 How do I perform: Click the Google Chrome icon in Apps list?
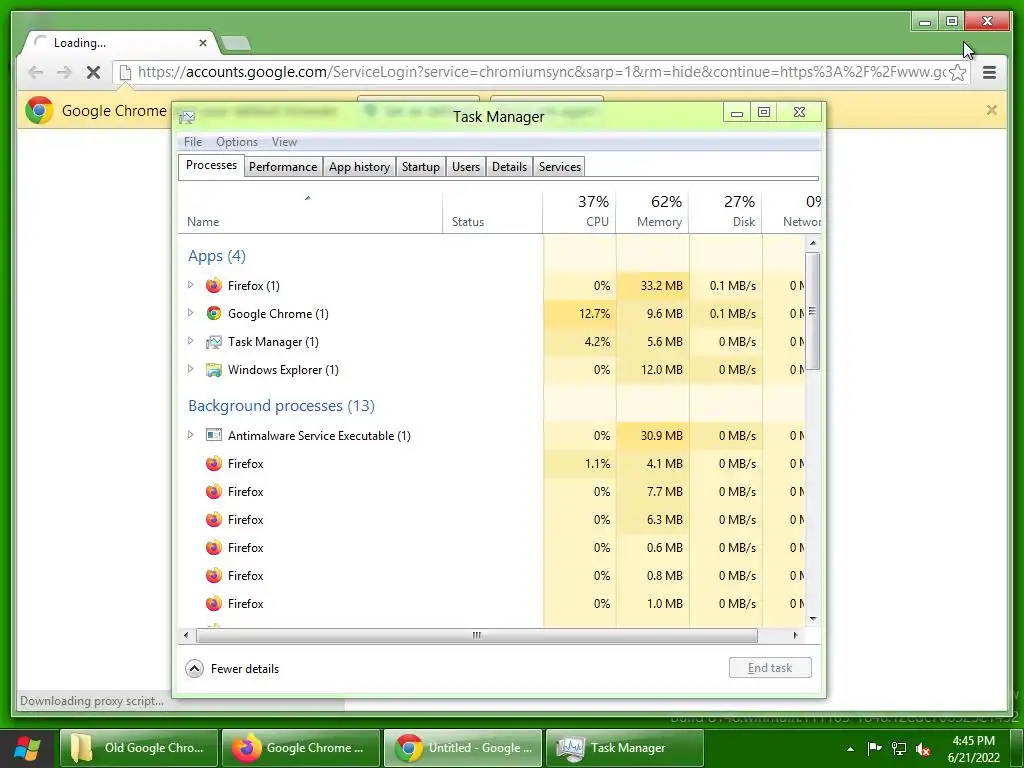click(214, 313)
